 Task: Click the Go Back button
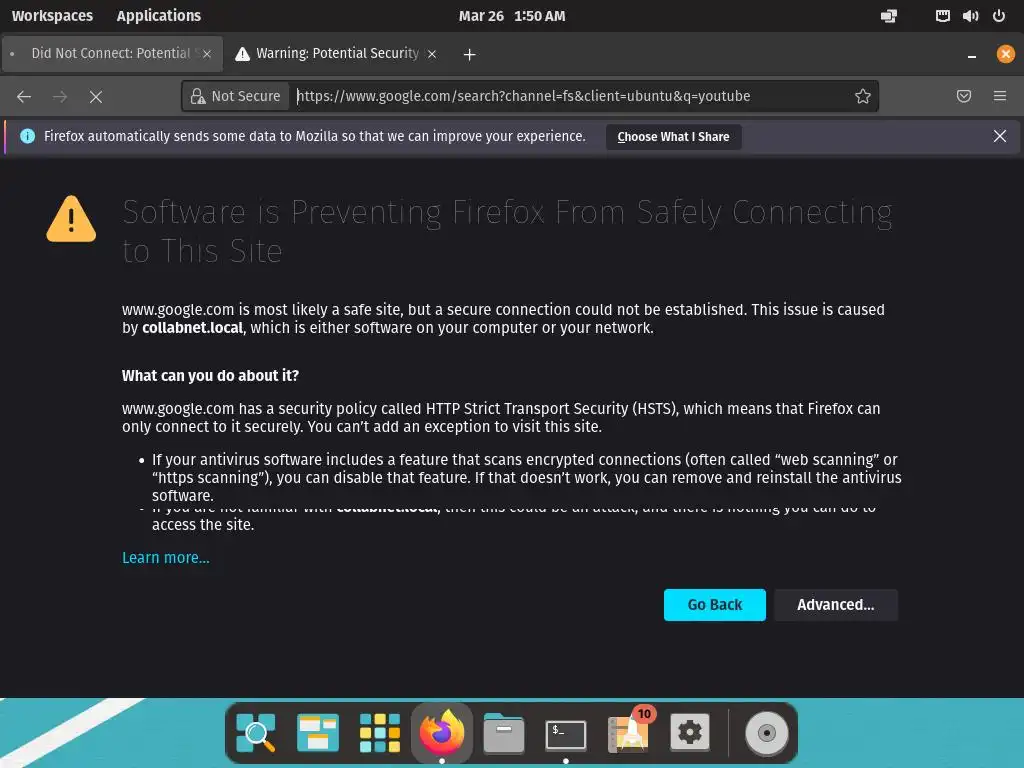(x=714, y=605)
